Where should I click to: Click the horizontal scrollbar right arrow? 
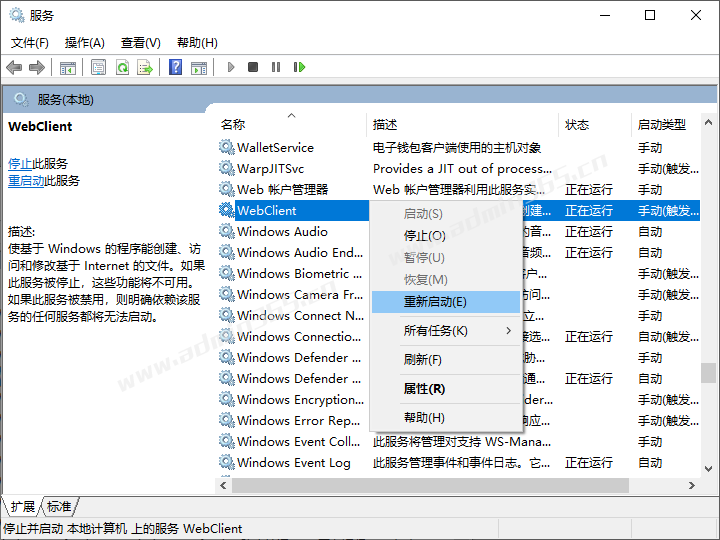(x=692, y=485)
